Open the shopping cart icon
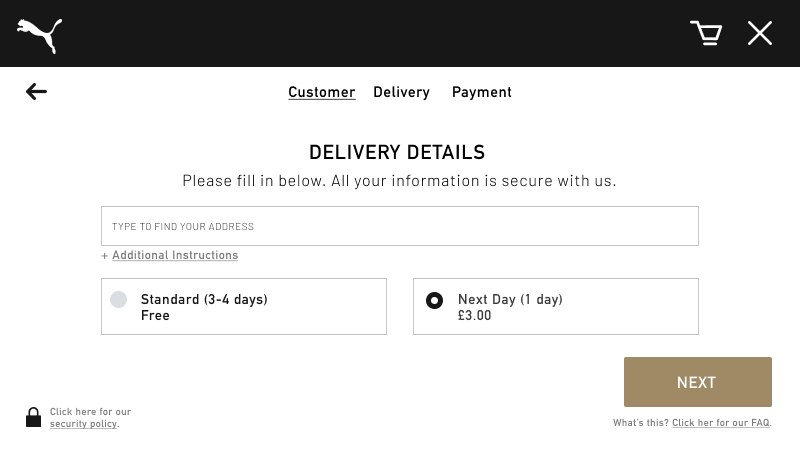800x450 pixels. (x=706, y=33)
